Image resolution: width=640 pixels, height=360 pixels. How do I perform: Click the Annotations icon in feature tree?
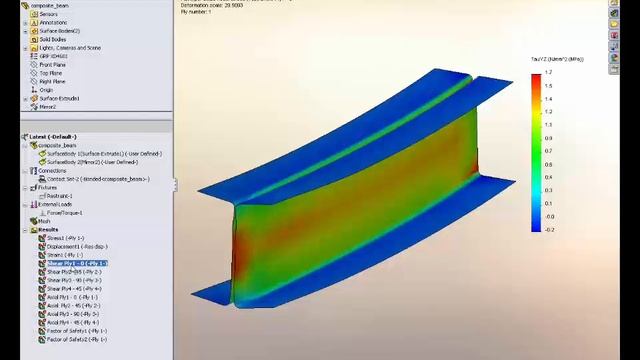click(34, 22)
